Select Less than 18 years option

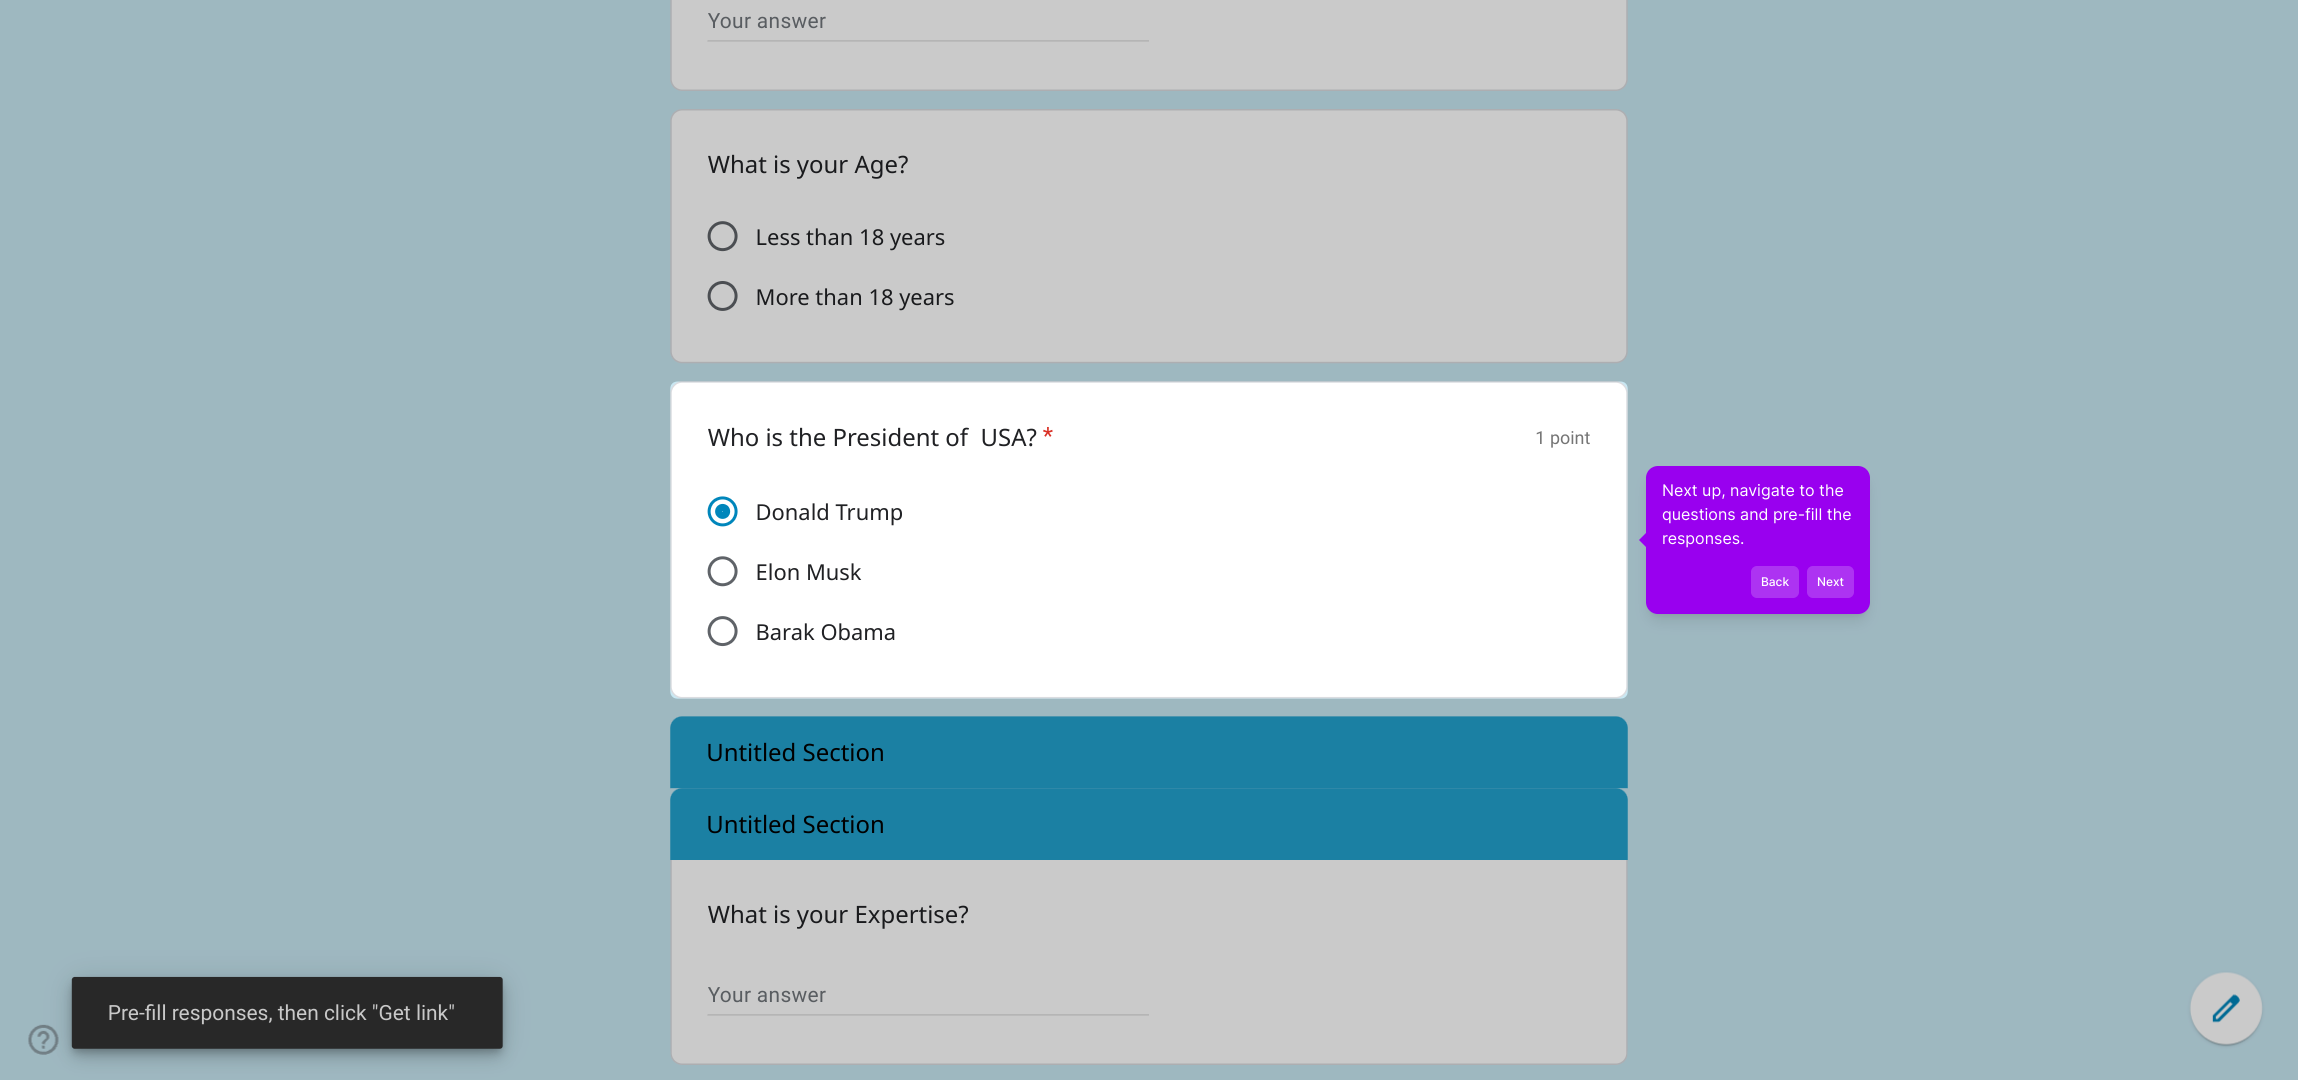click(722, 237)
